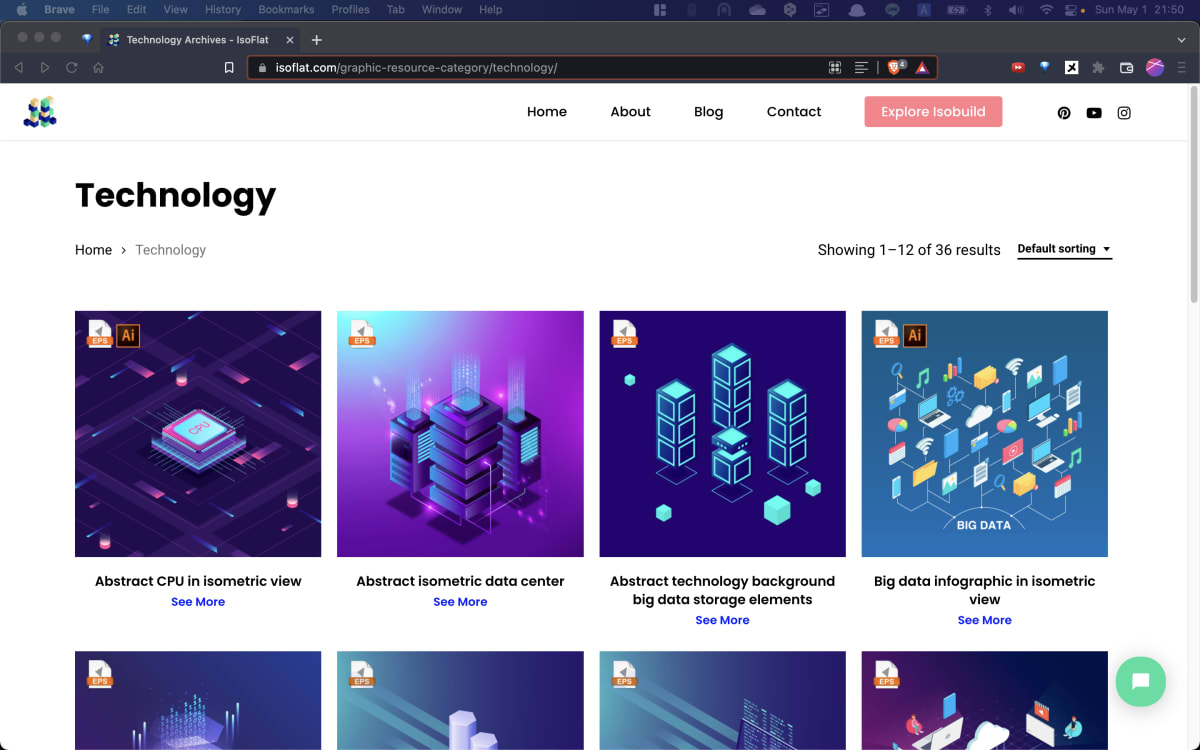Open macOS Control Center icon
The width and height of the screenshot is (1200, 750).
click(1072, 10)
